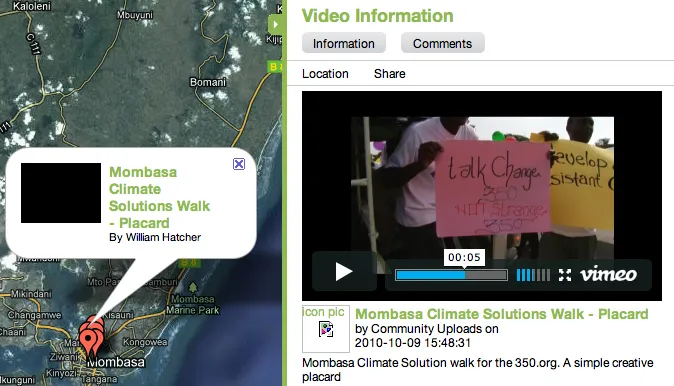Click the 00:05 time tooltip
The width and height of the screenshot is (674, 386).
[464, 257]
